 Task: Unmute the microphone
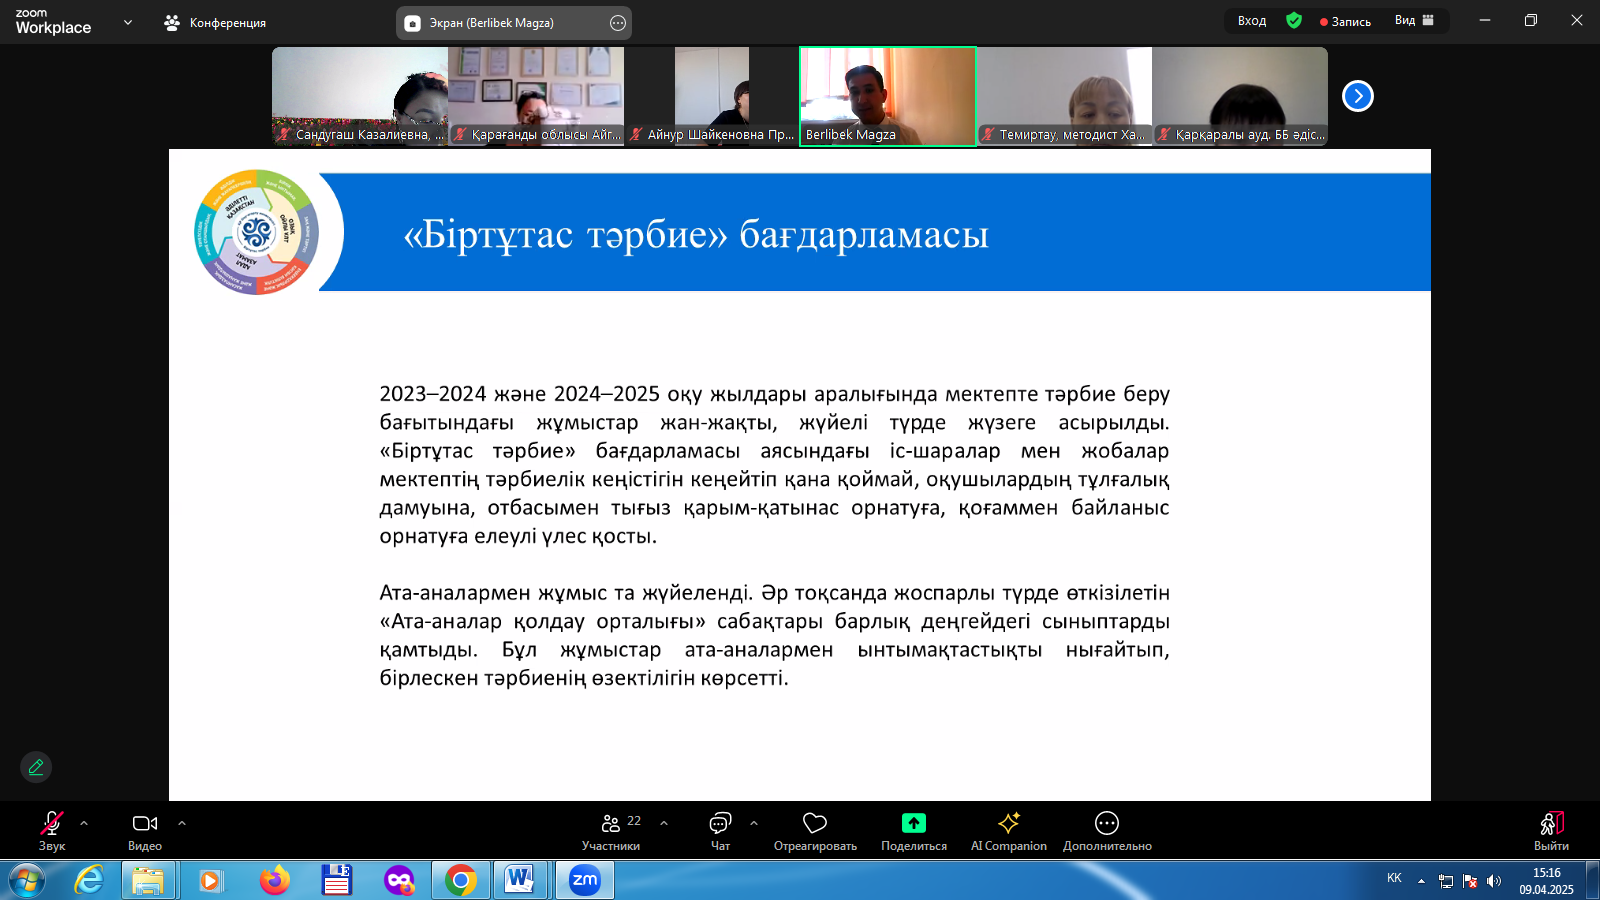pos(52,830)
